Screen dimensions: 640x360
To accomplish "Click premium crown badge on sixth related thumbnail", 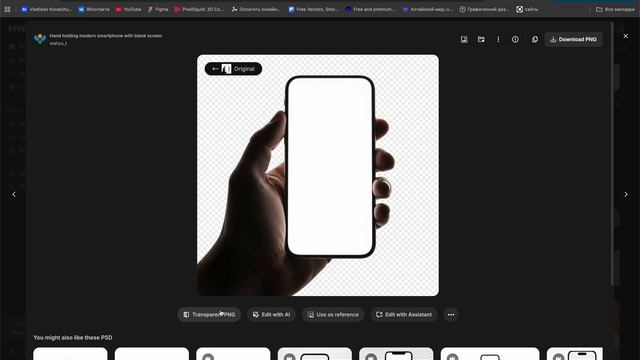I will 452,357.
